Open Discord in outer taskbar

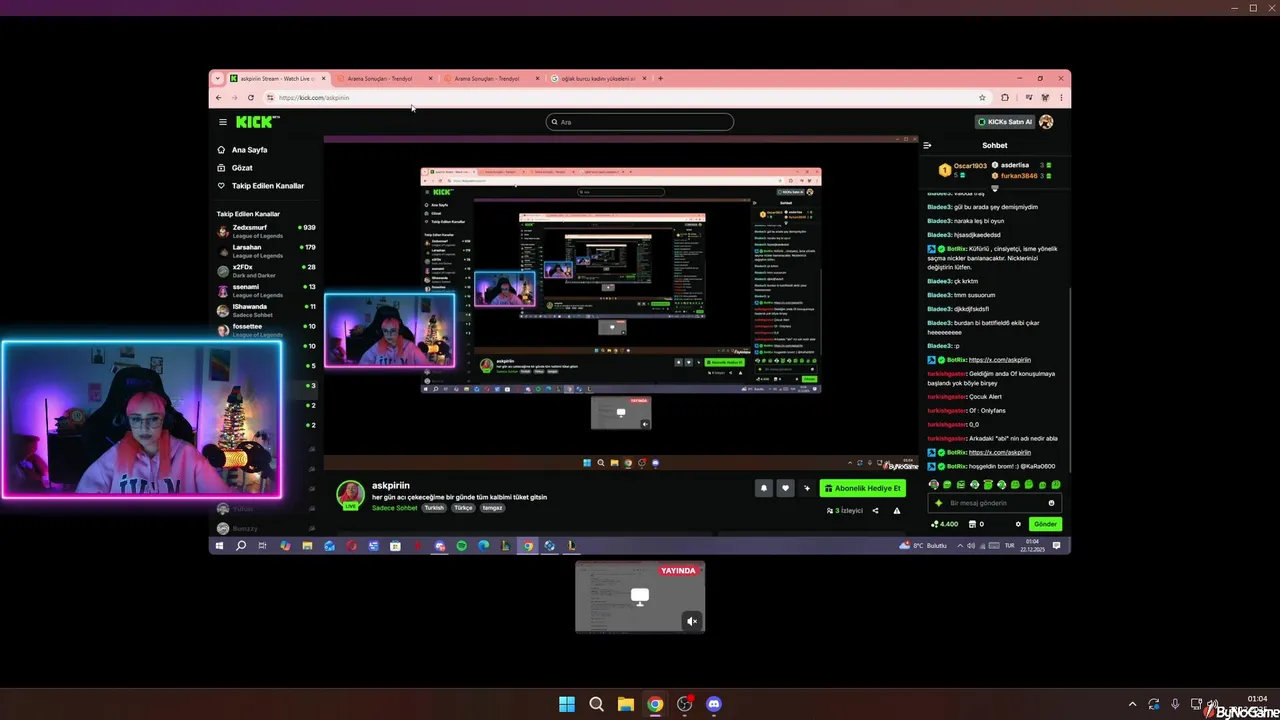[713, 704]
